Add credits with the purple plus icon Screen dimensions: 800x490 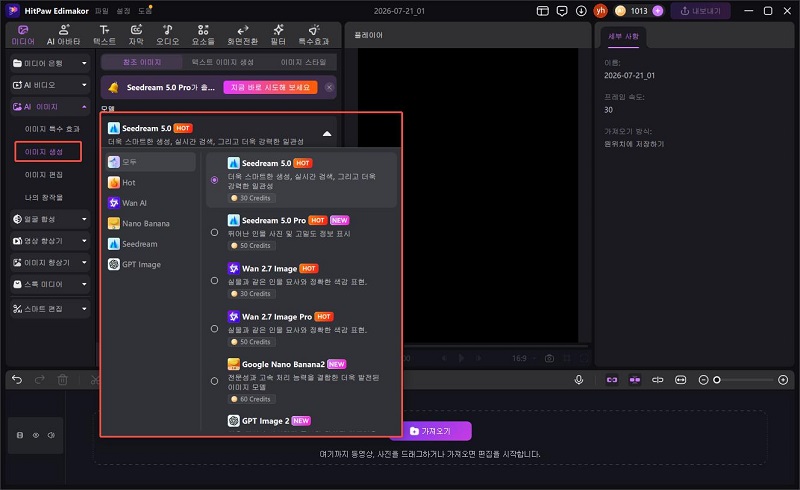[658, 11]
